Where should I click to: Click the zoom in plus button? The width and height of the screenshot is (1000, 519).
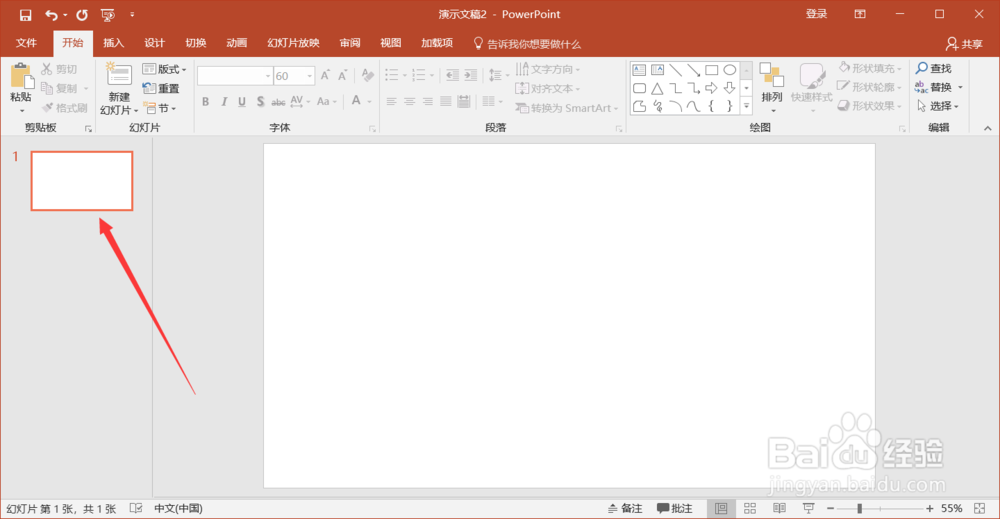click(929, 508)
